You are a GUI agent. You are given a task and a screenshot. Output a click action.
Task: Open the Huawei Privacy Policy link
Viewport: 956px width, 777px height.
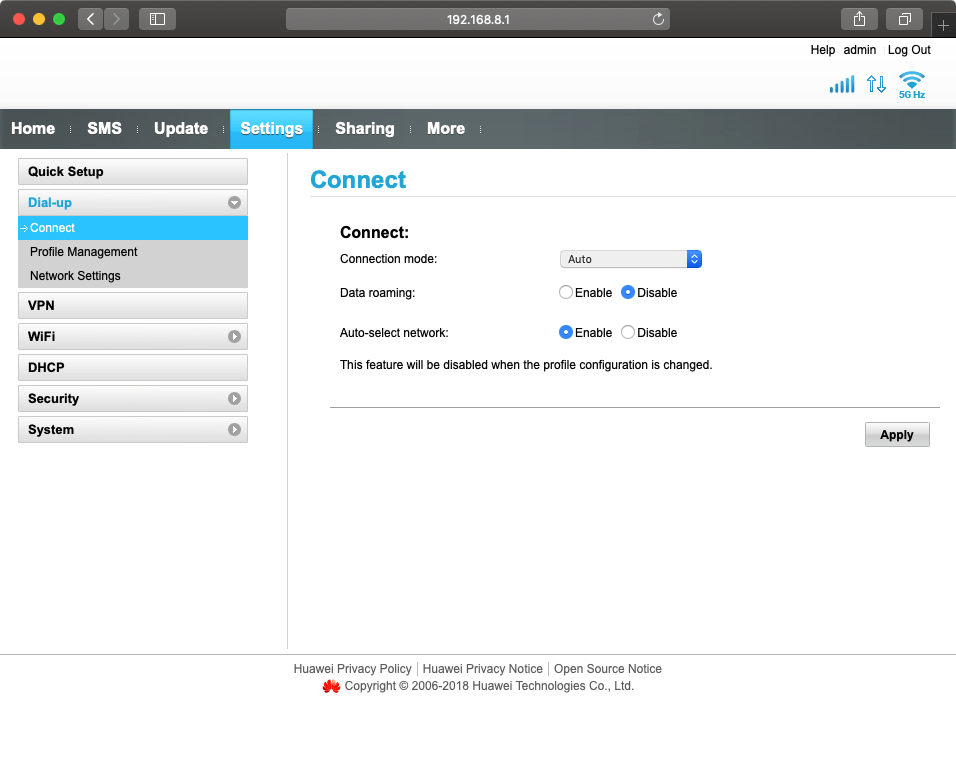[352, 668]
